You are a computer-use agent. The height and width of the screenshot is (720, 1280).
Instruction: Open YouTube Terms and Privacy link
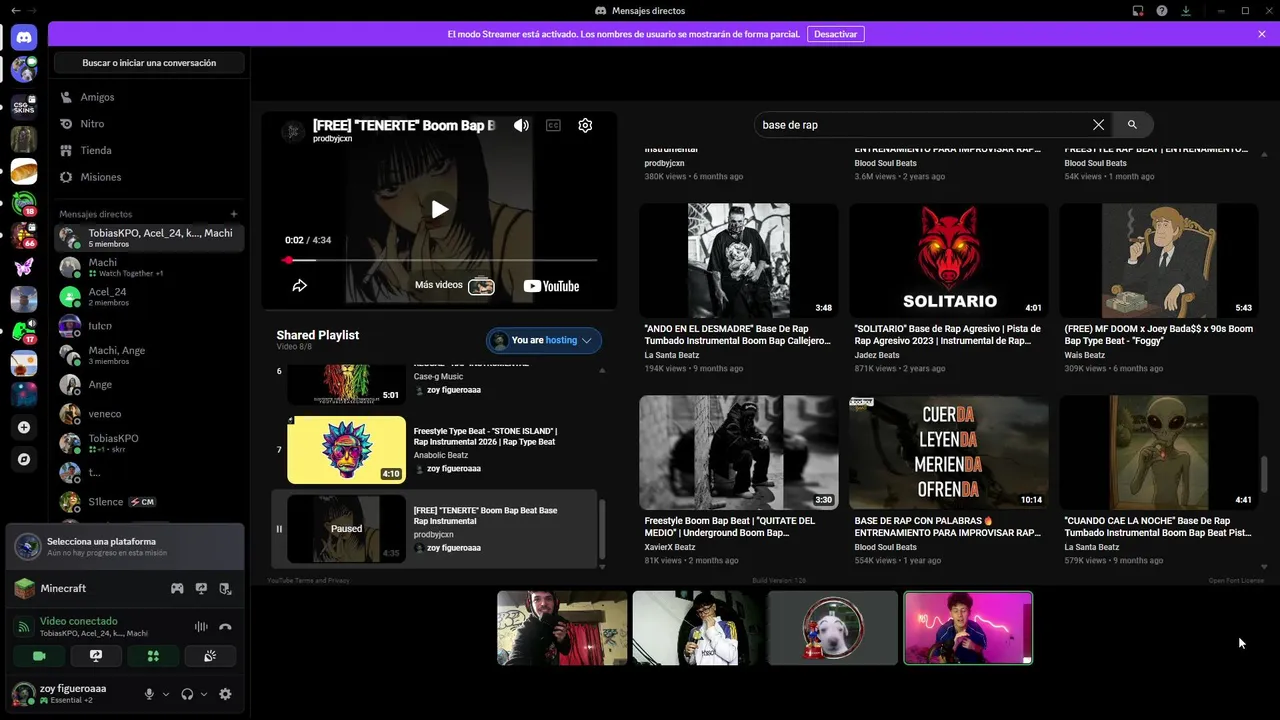click(x=308, y=580)
